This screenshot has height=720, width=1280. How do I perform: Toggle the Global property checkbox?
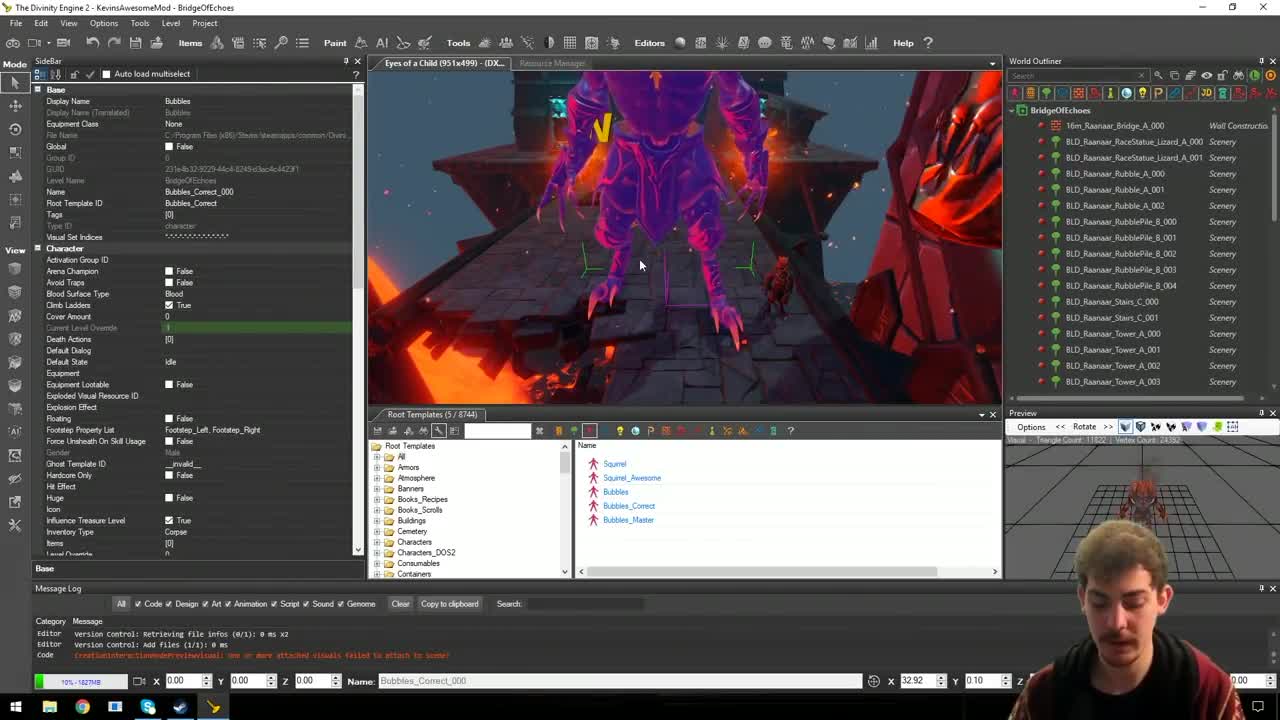point(169,146)
